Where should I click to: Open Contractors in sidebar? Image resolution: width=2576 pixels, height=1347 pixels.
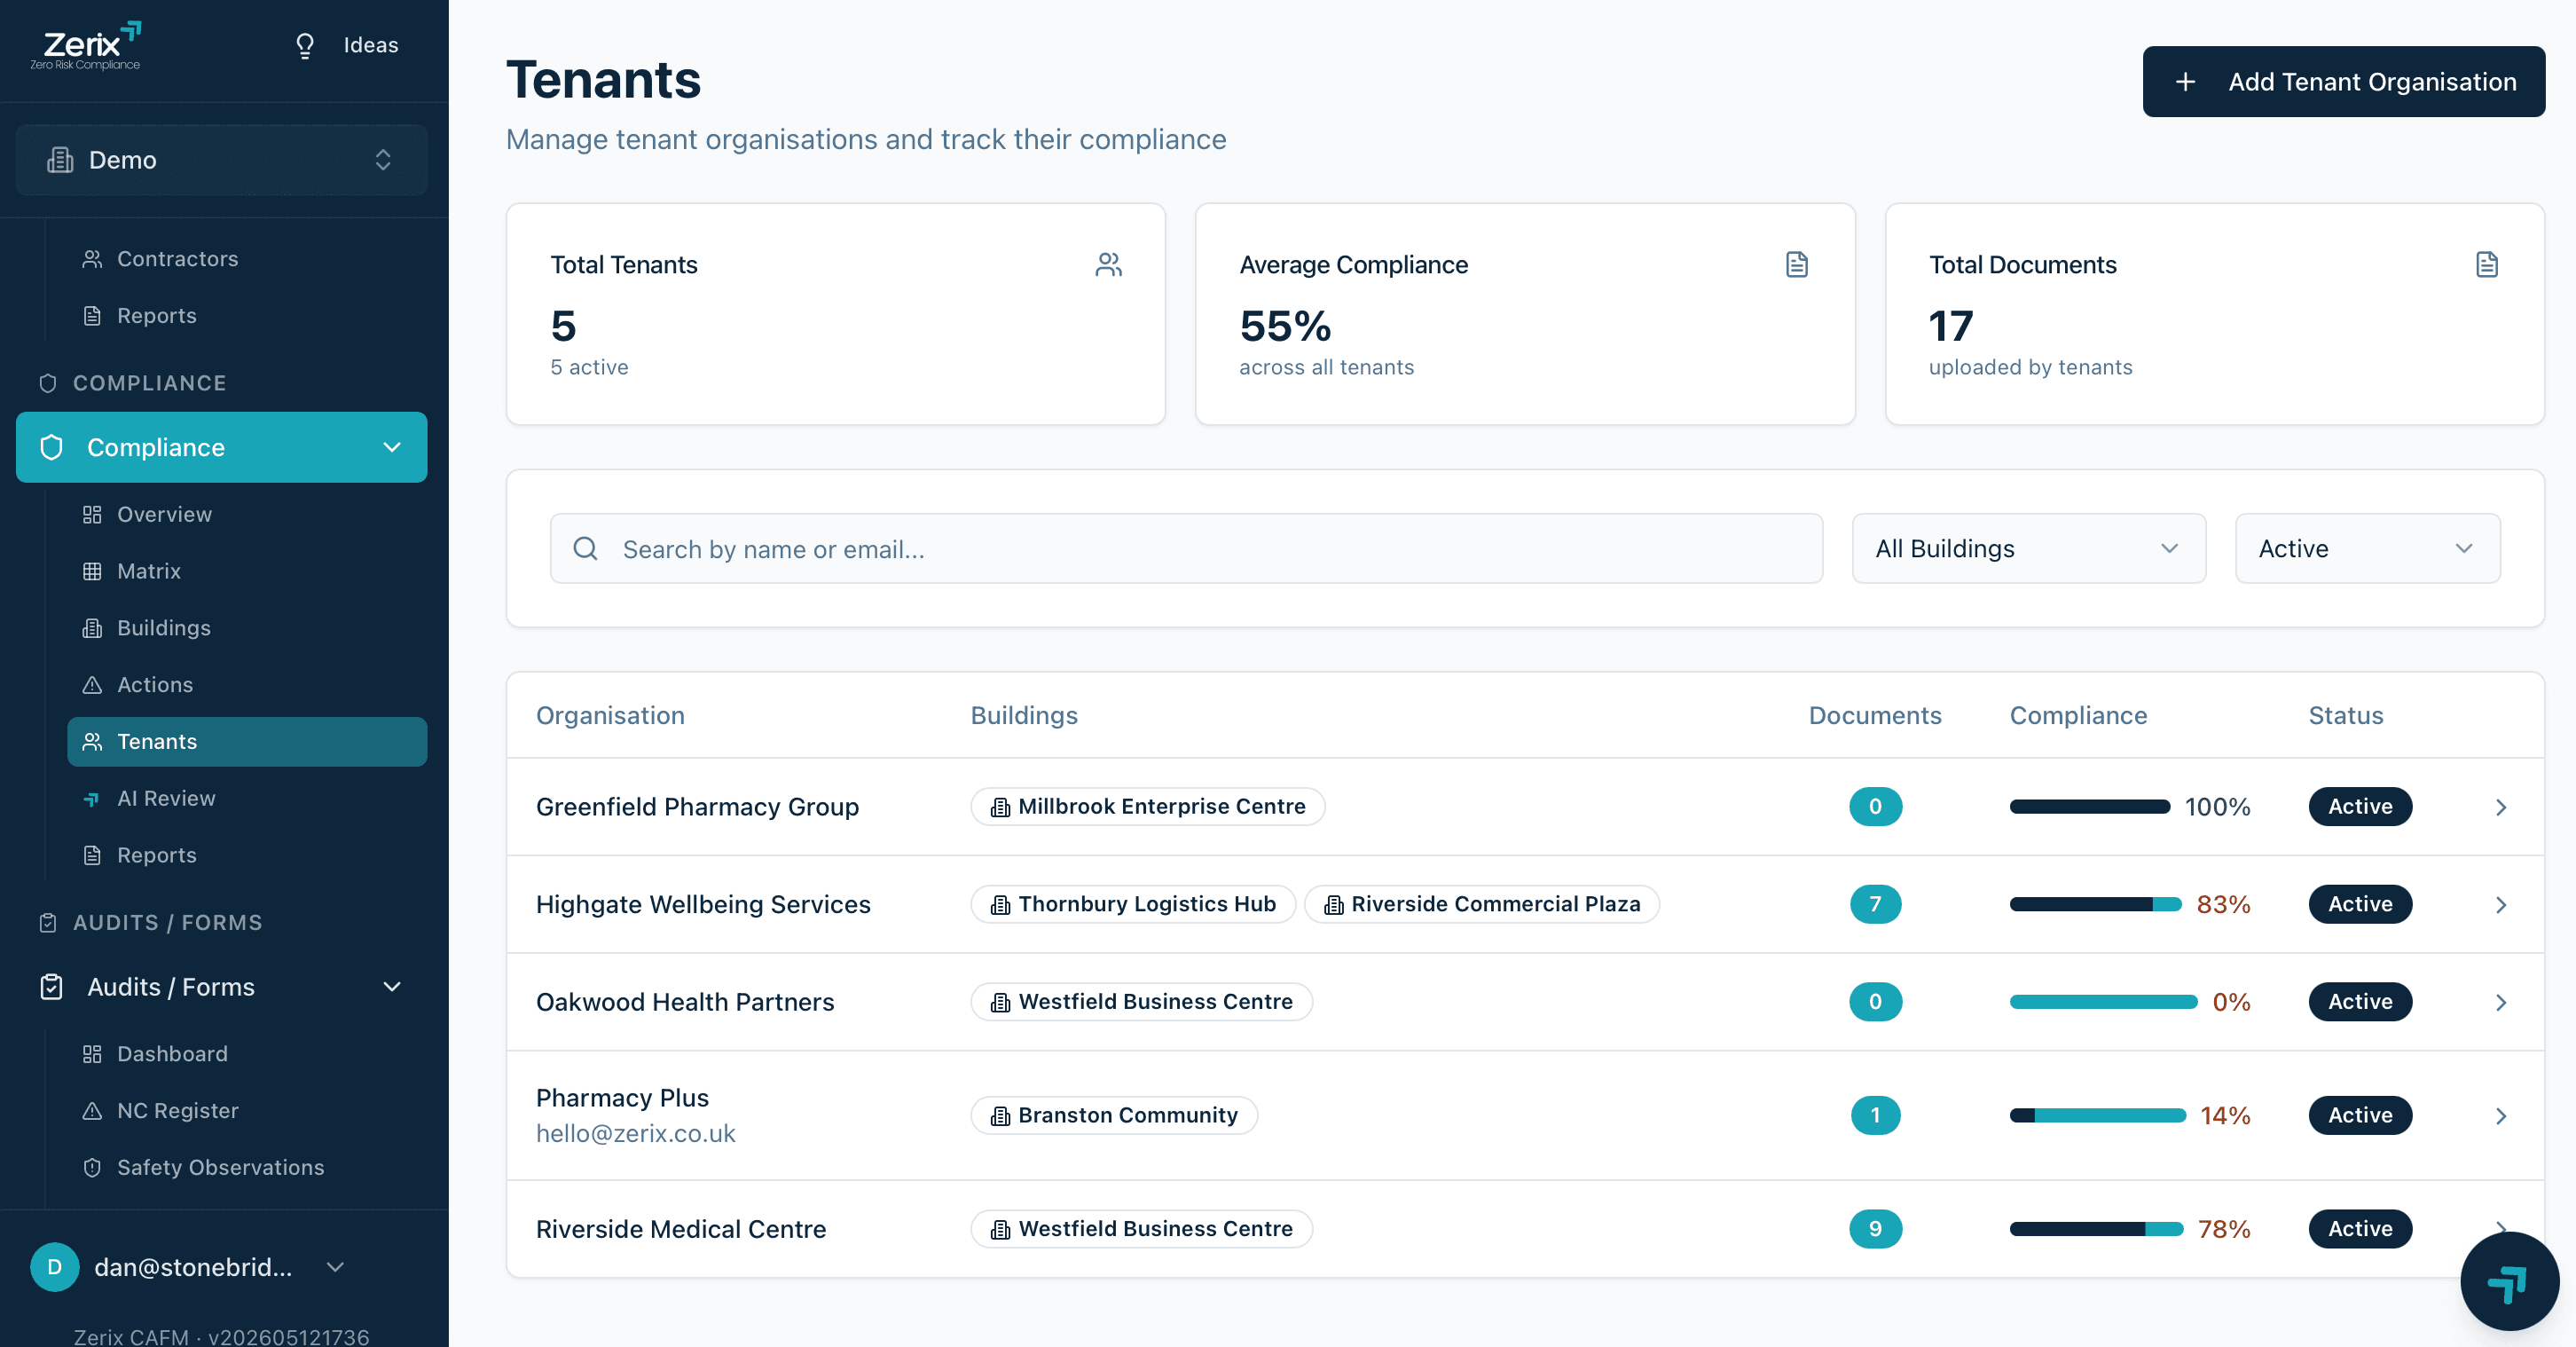click(x=247, y=259)
